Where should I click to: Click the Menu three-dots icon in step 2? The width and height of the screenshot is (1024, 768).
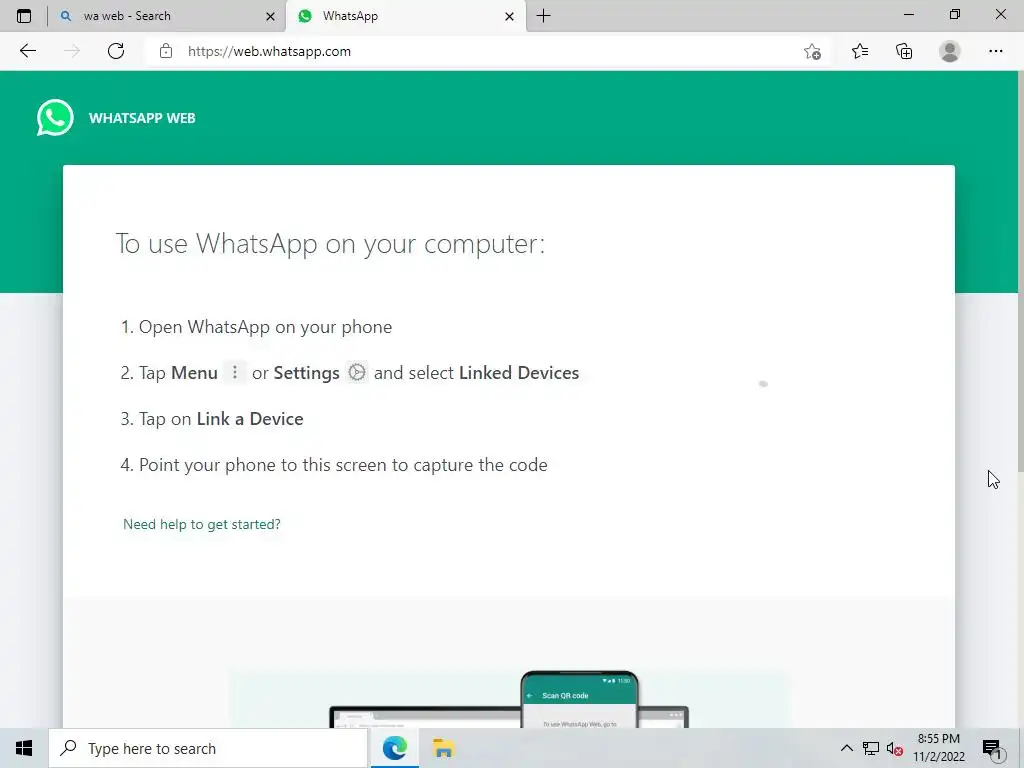pos(235,372)
